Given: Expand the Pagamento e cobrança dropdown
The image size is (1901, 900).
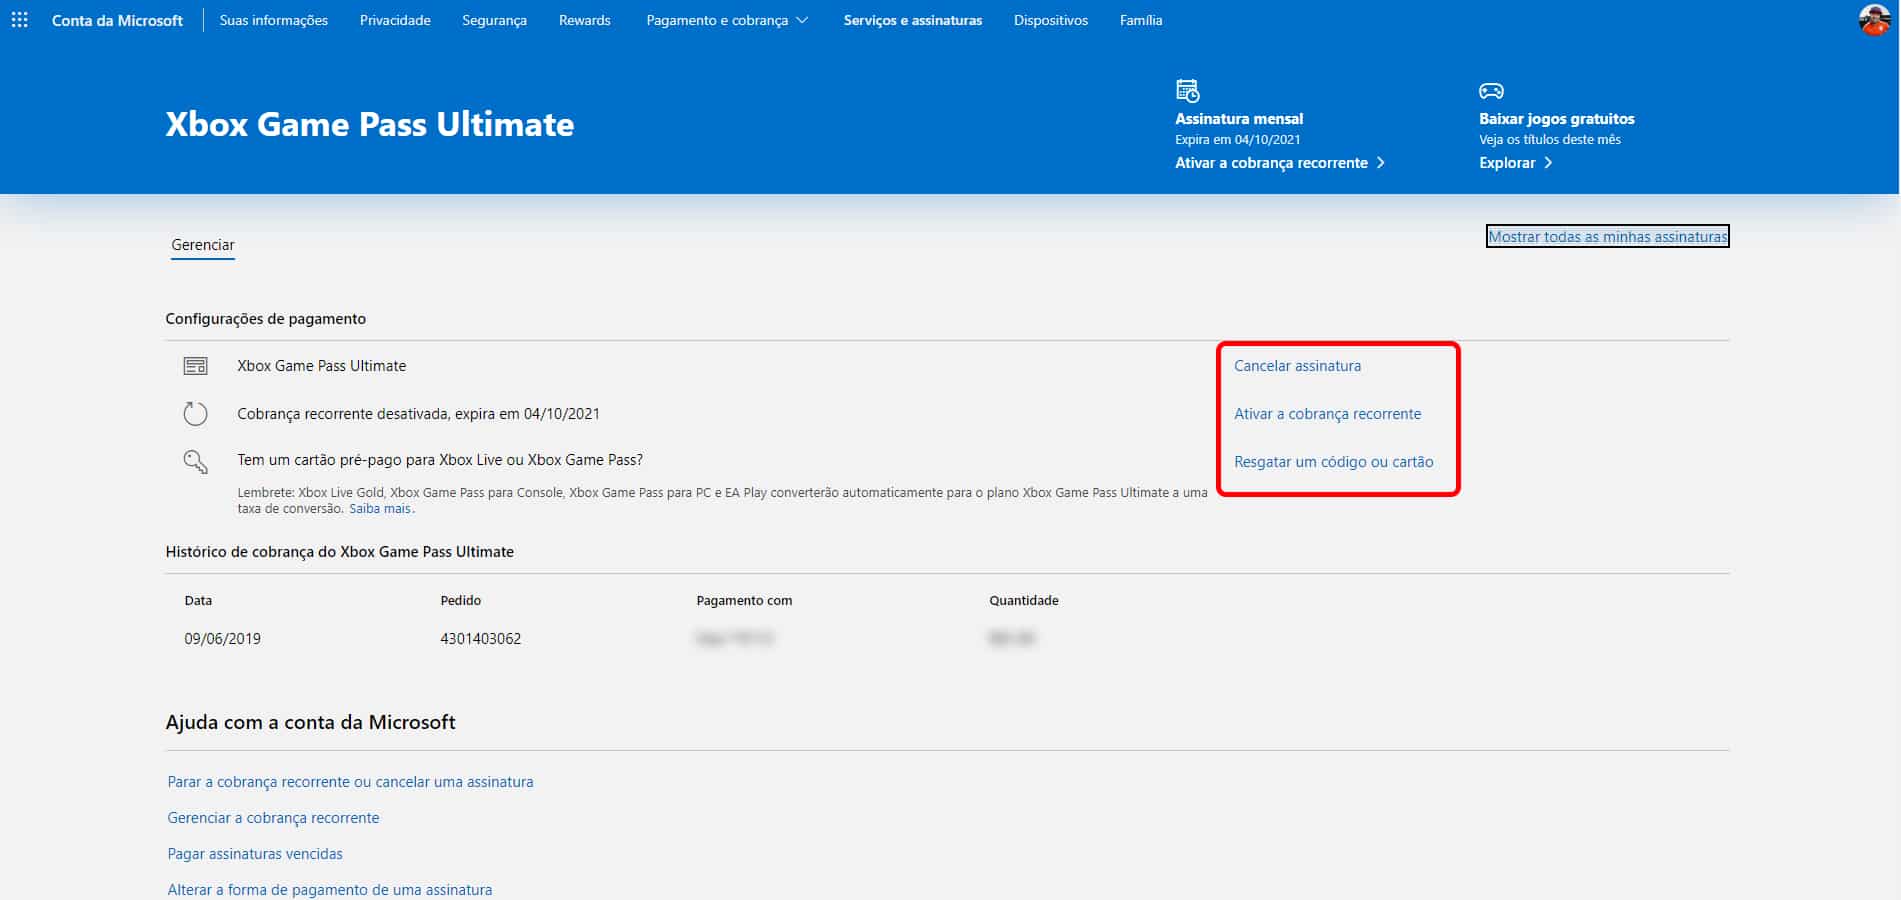Looking at the screenshot, I should tap(727, 20).
